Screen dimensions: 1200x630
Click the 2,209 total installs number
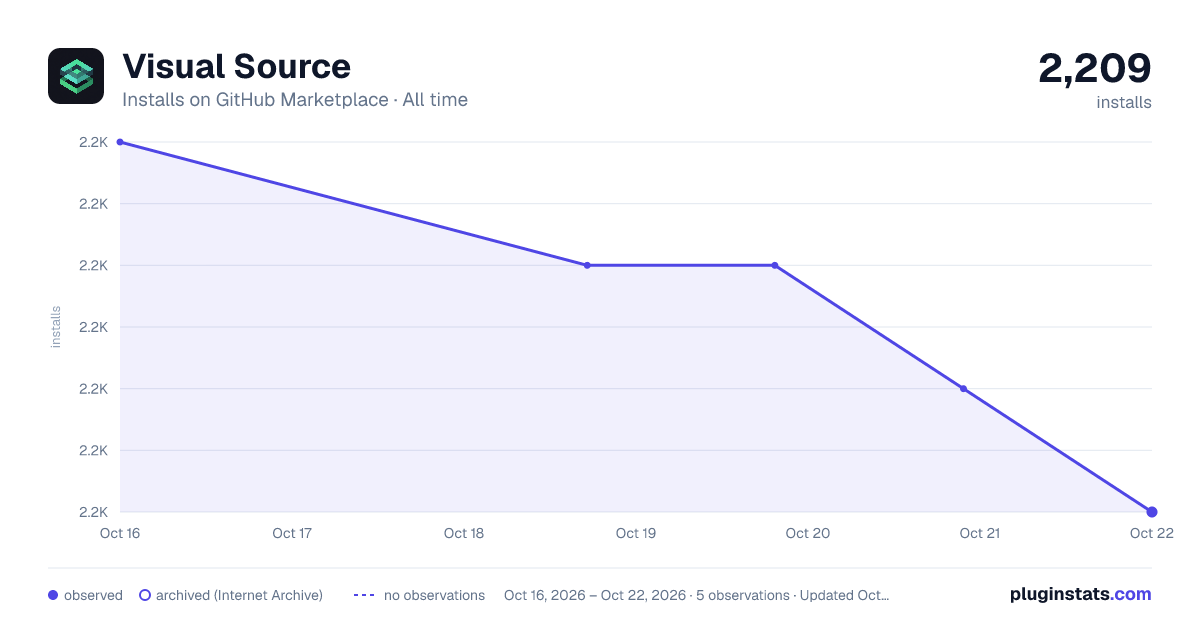pos(1095,68)
